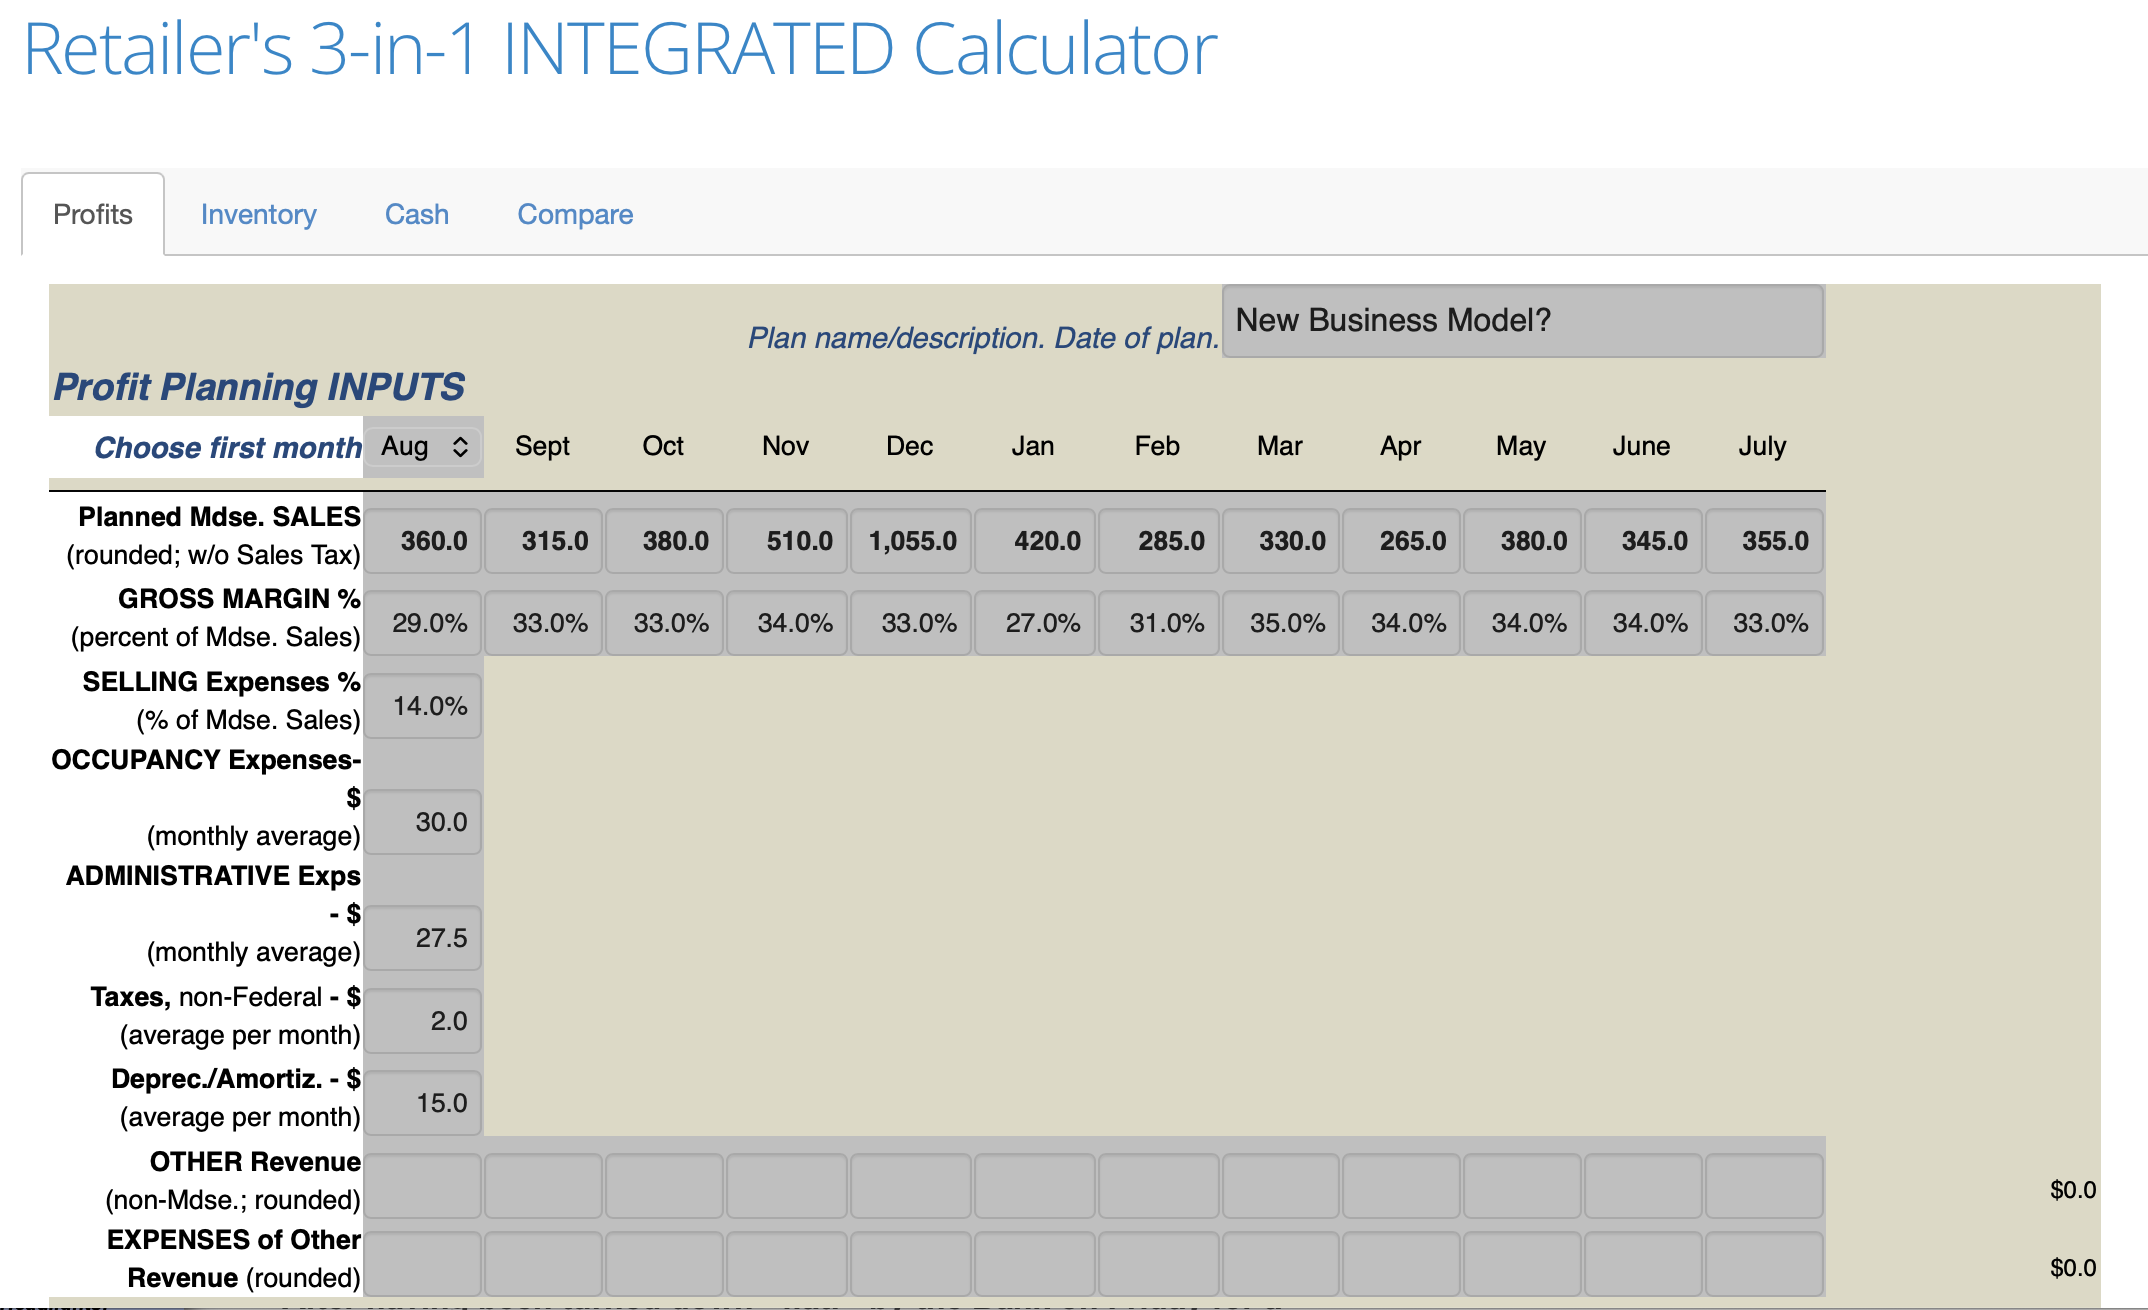Edit Nov planned sales 510.0
Screen dimensions: 2148x1310
click(787, 541)
